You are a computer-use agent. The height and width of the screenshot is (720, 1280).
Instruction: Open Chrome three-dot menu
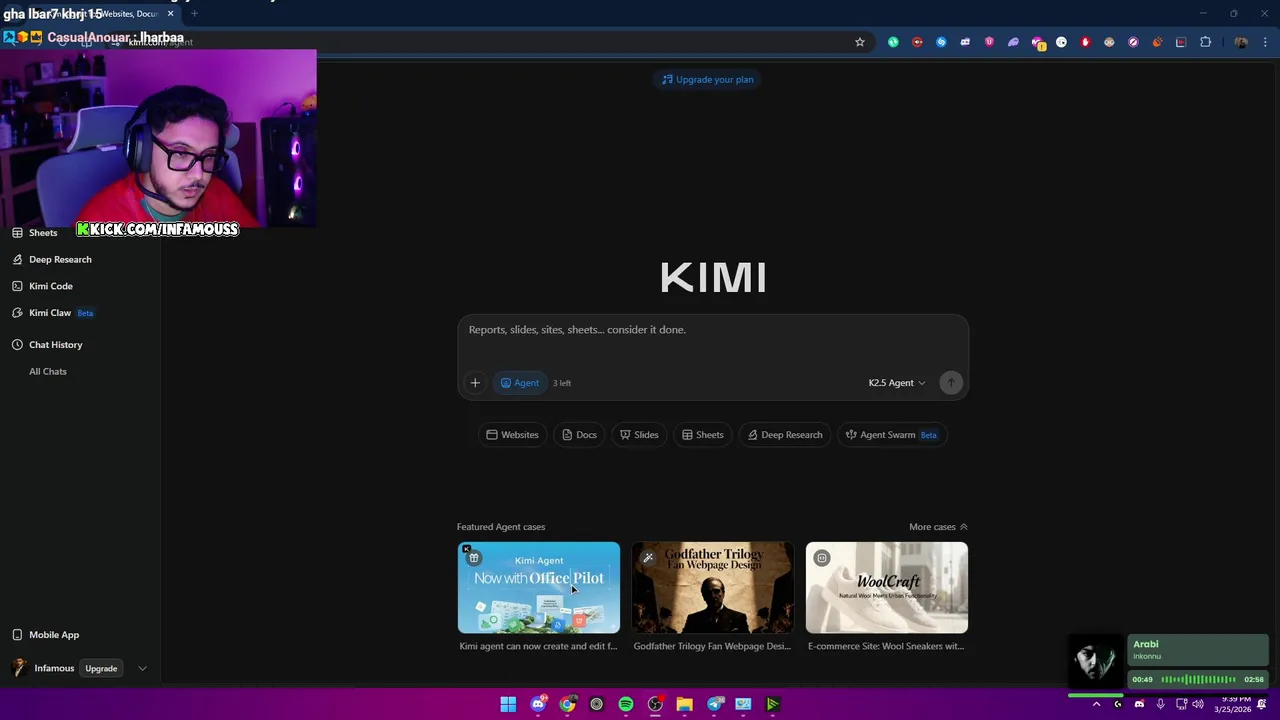pos(1265,42)
